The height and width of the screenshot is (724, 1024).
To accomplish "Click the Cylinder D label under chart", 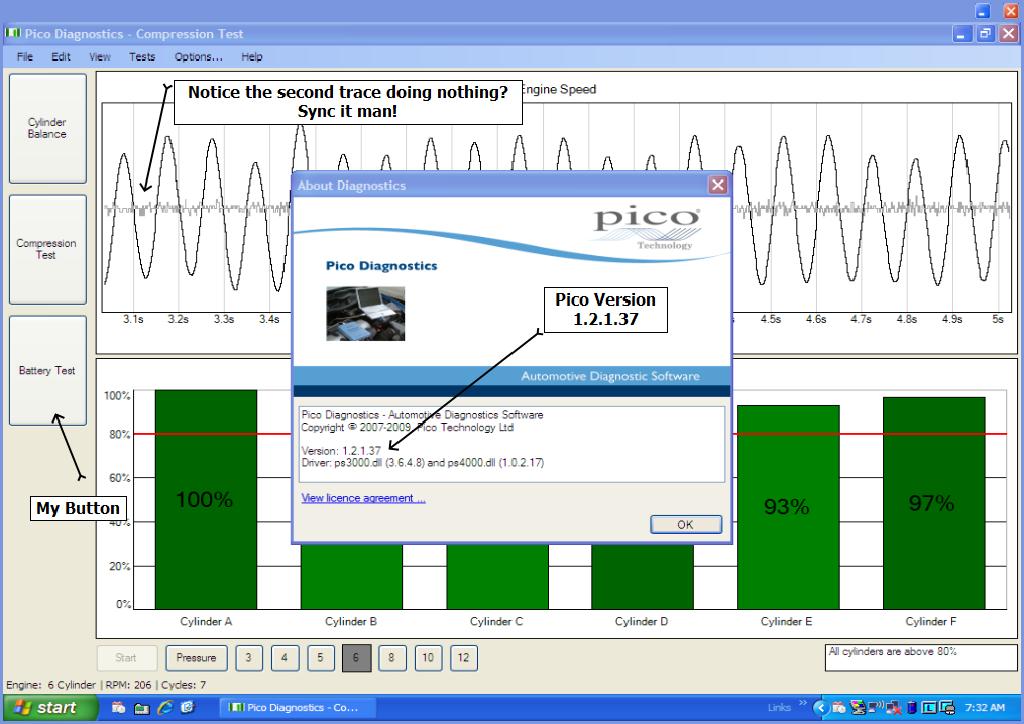I will pyautogui.click(x=641, y=622).
